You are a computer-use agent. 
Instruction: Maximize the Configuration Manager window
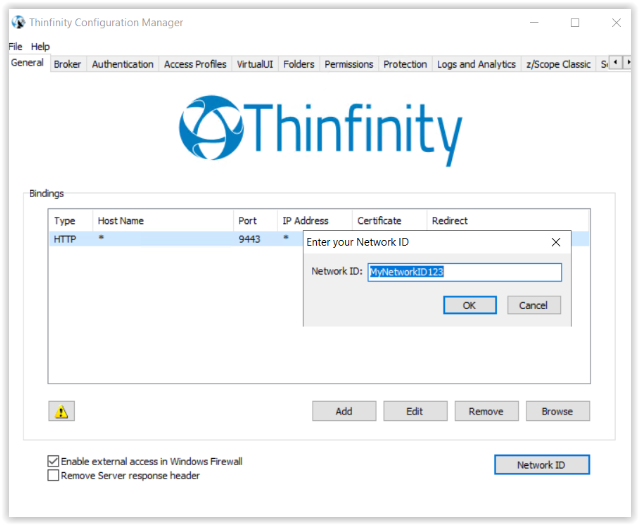pos(575,23)
